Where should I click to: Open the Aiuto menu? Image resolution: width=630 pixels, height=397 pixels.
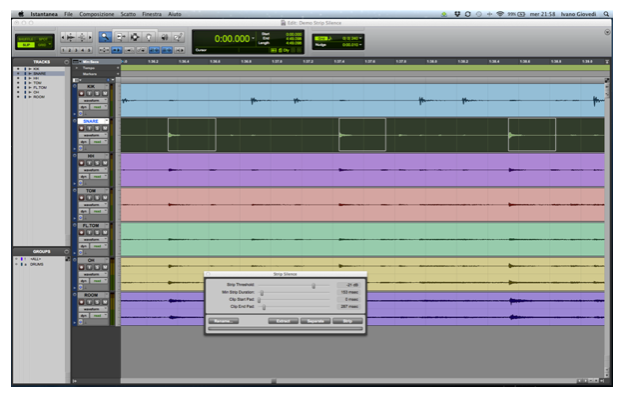click(174, 14)
